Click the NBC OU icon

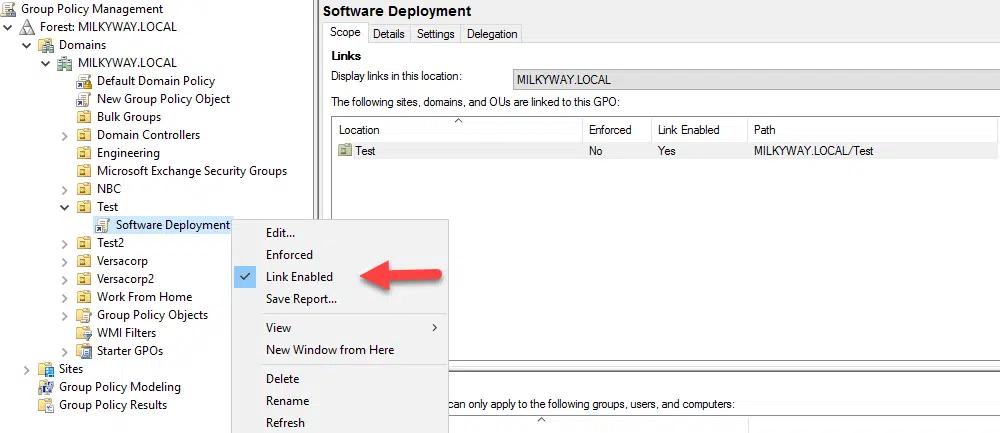coord(84,189)
